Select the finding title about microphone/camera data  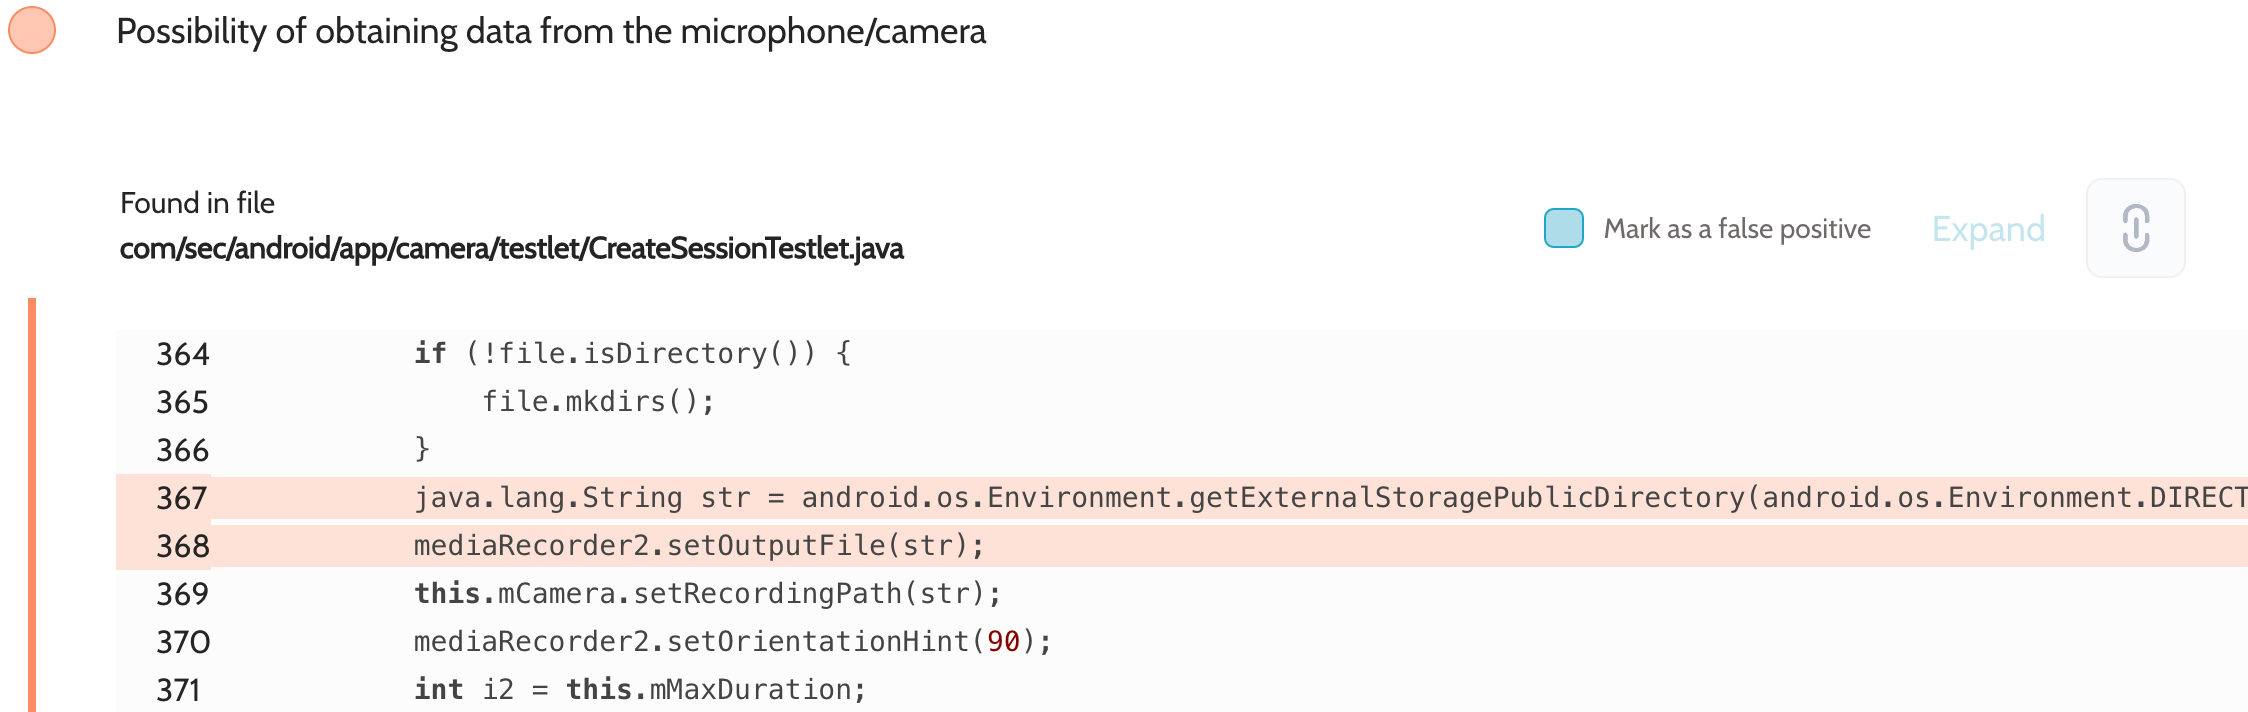coord(551,31)
